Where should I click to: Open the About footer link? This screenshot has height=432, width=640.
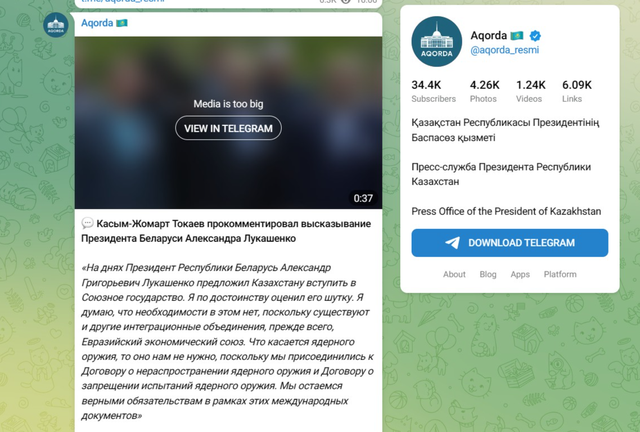(x=454, y=274)
